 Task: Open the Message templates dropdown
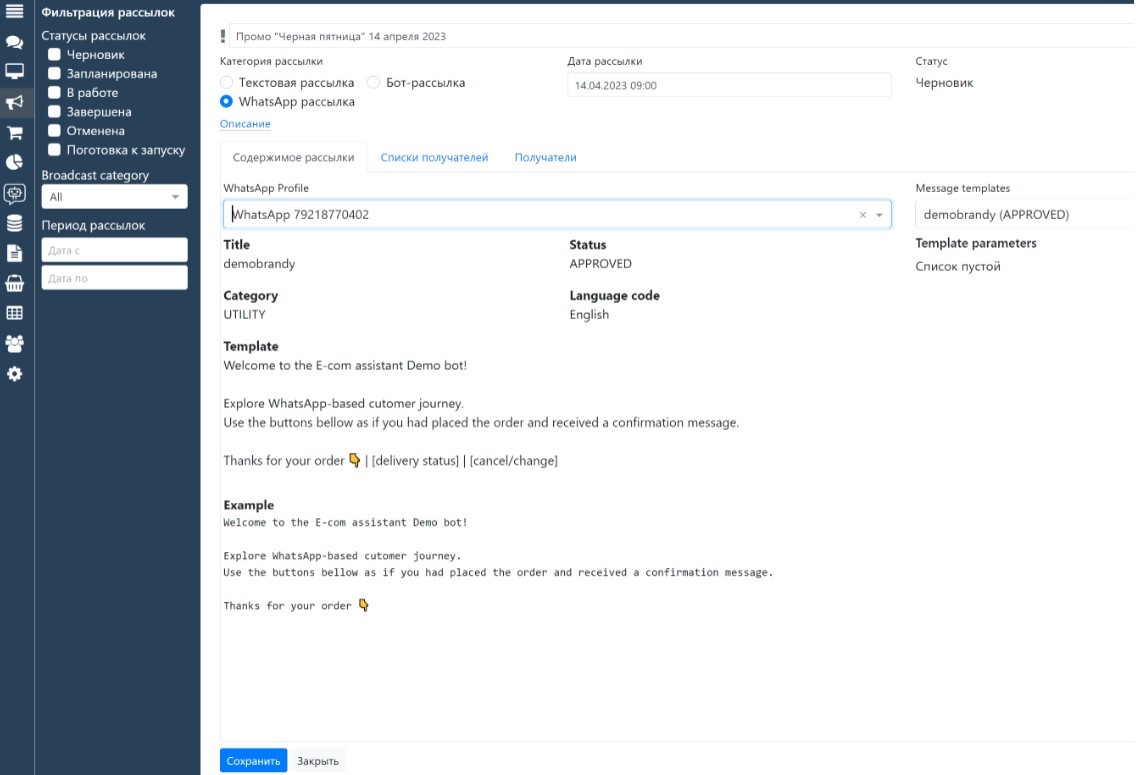tap(1025, 215)
